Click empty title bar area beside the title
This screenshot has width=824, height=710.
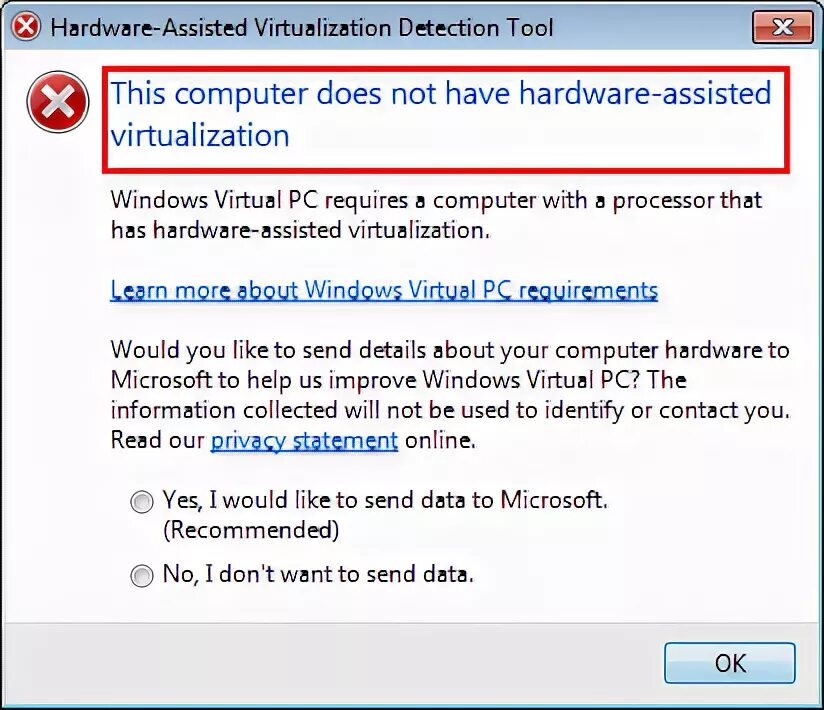[x=652, y=27]
